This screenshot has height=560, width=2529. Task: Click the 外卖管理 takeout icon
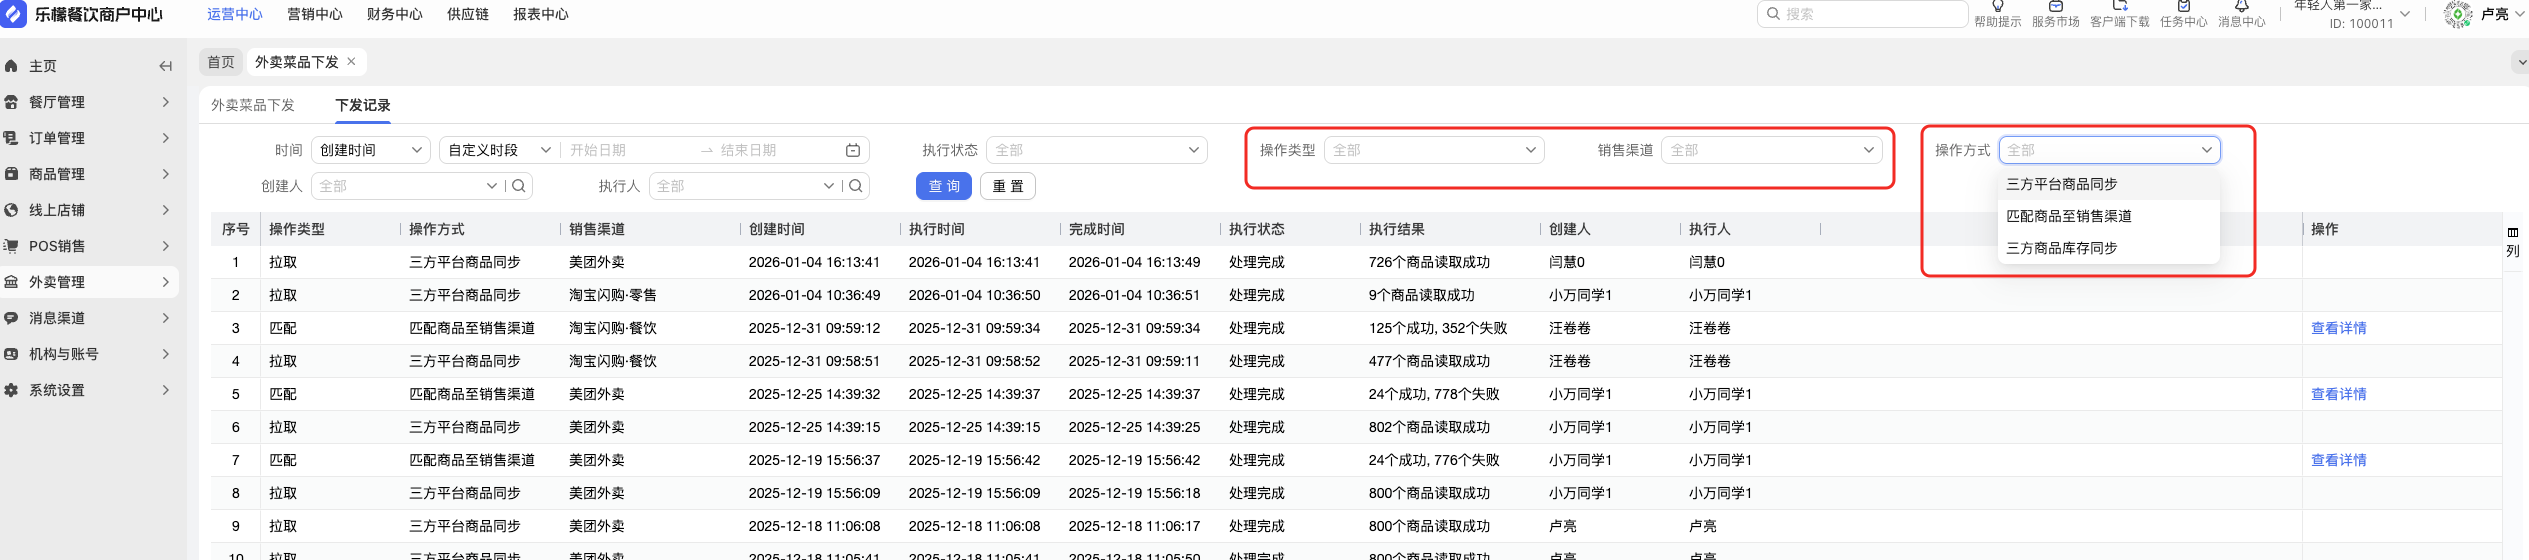11,282
